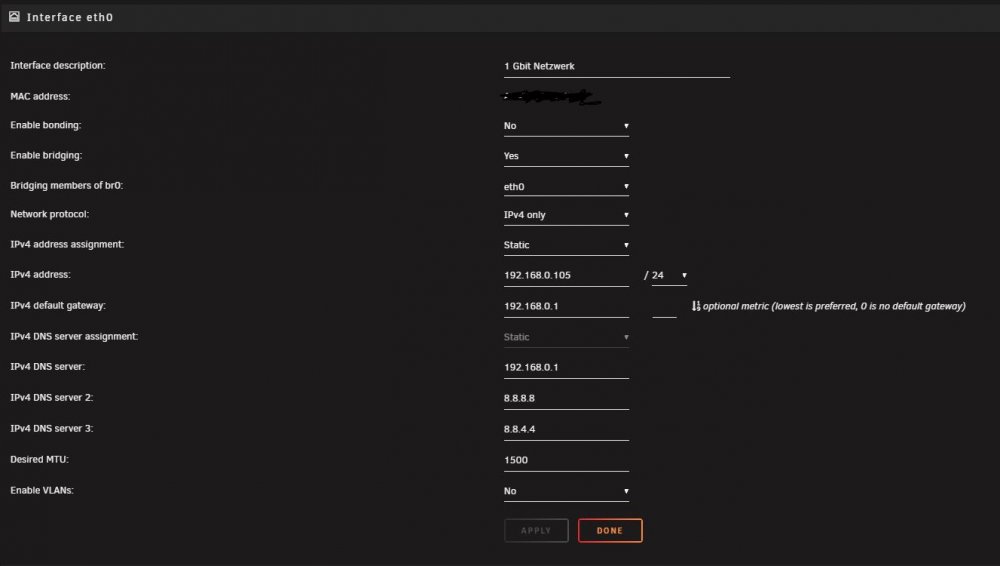The width and height of the screenshot is (1000, 566).
Task: Open IPv4 address assignment dropdown
Action: [x=566, y=245]
